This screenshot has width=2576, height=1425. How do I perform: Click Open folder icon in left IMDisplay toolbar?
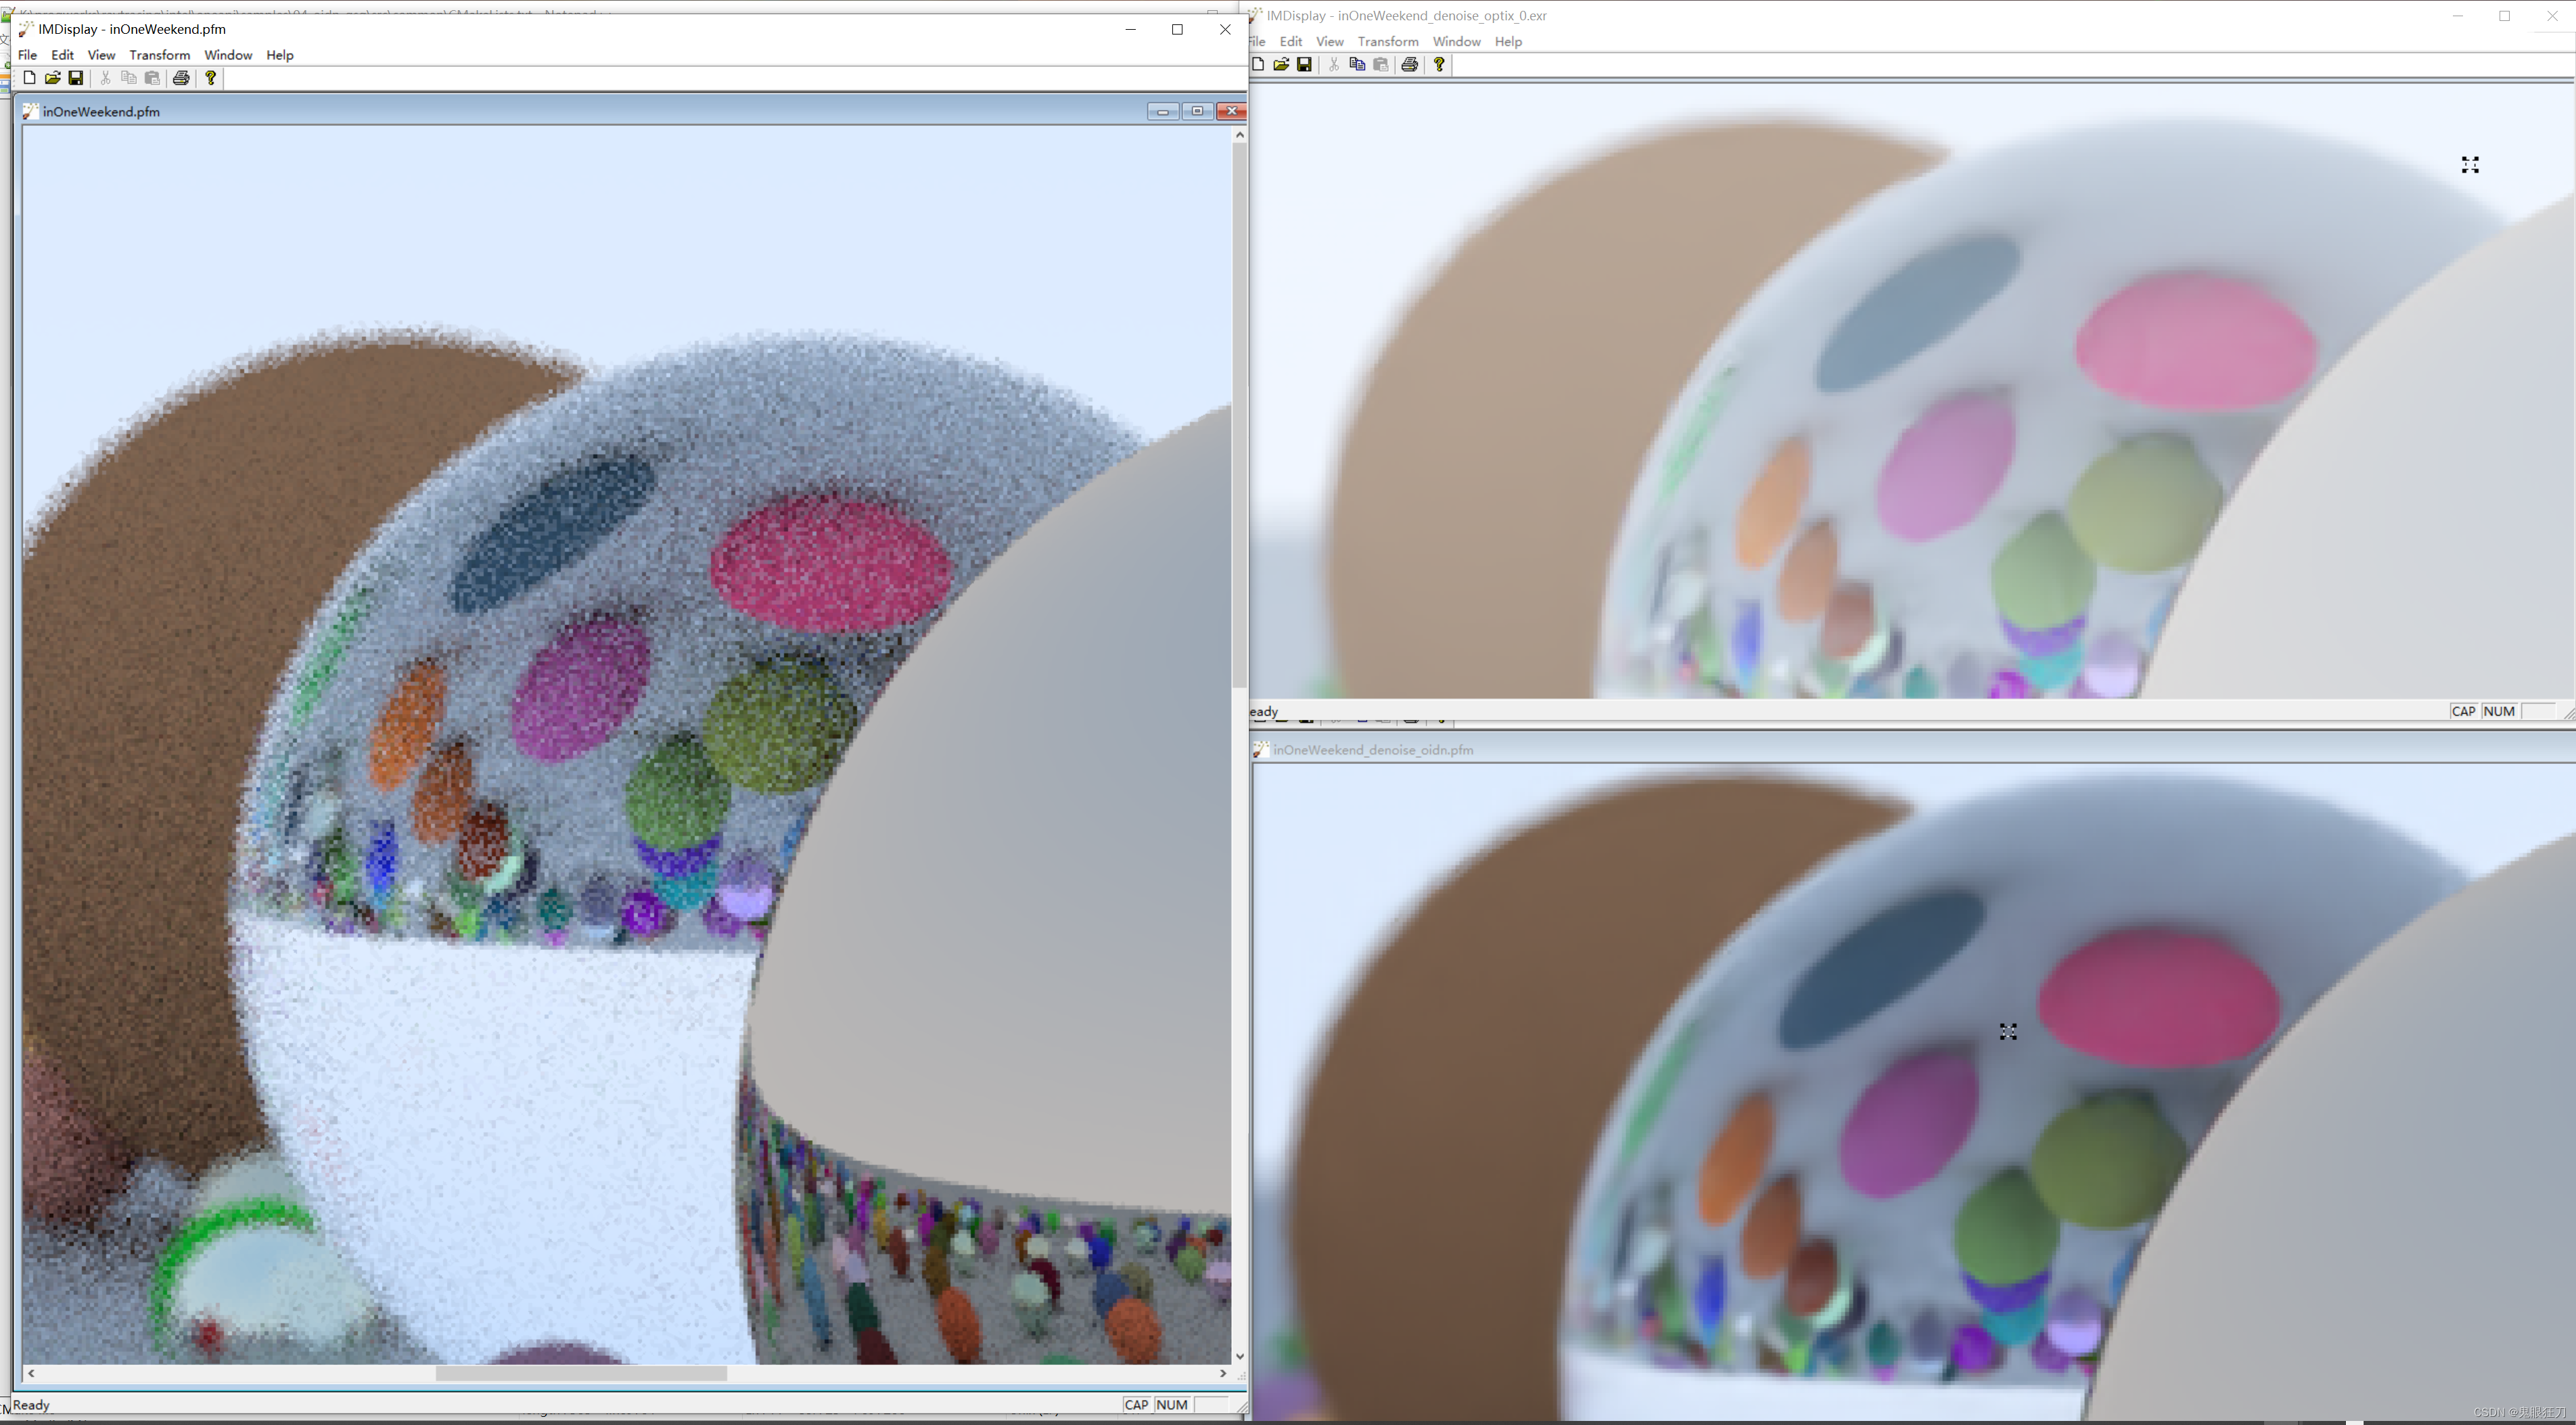coord(52,78)
